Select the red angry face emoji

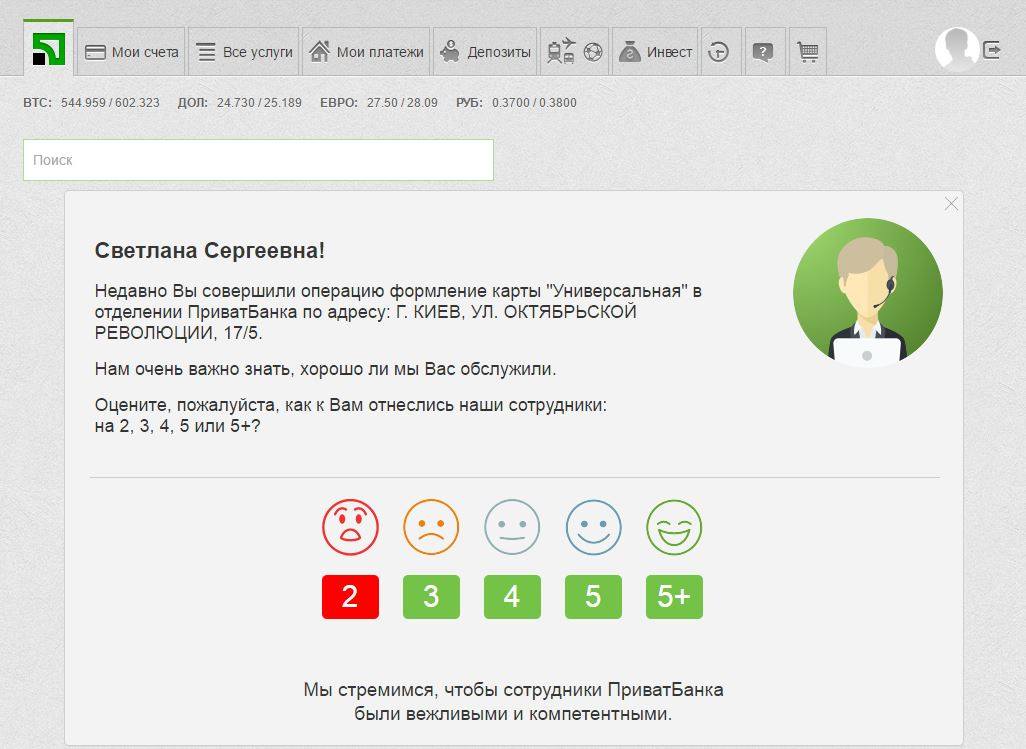point(350,528)
